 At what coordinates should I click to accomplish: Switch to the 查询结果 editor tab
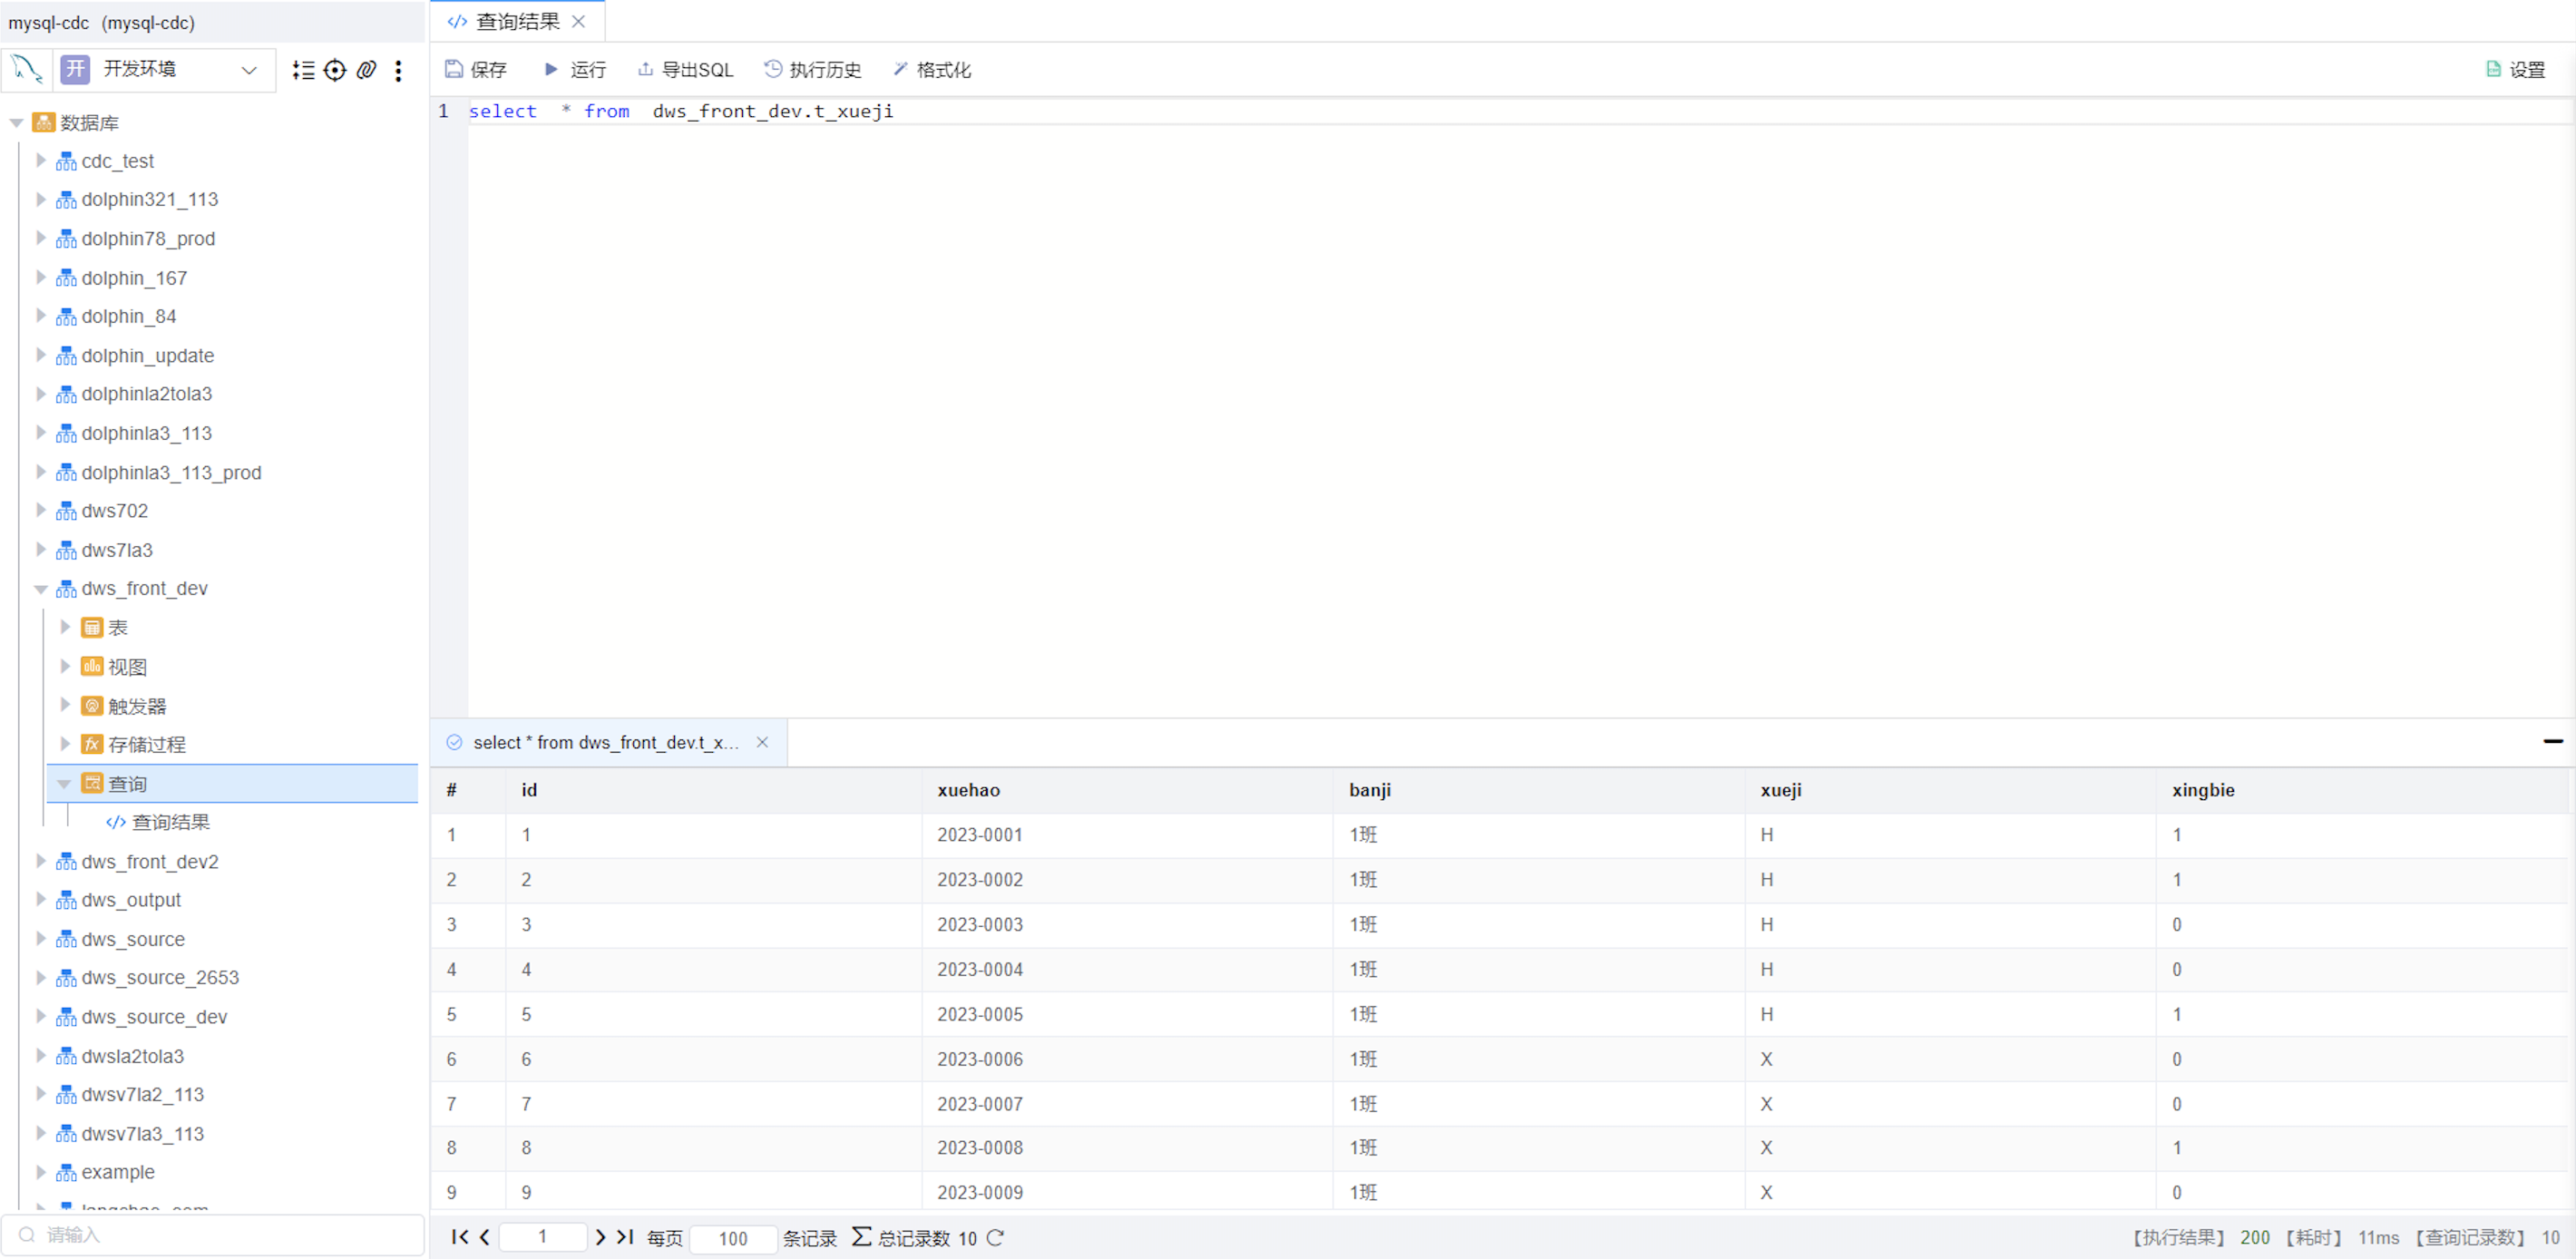coord(515,21)
